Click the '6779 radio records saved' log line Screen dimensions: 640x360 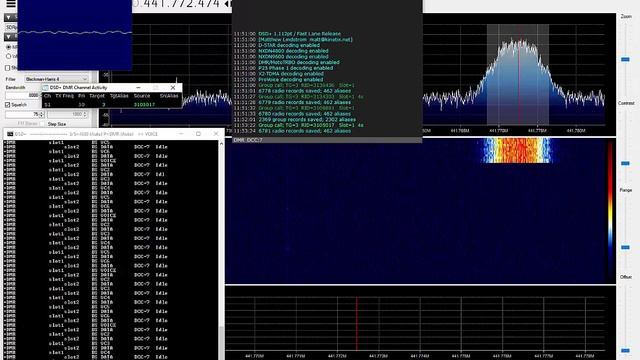point(304,102)
